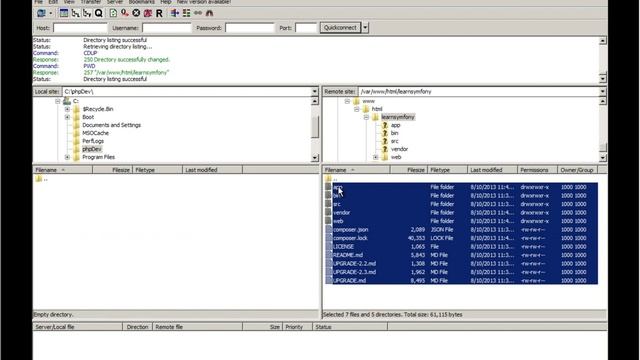640x360 pixels.
Task: Click the local tree scrollbar thumb
Action: 315,127
